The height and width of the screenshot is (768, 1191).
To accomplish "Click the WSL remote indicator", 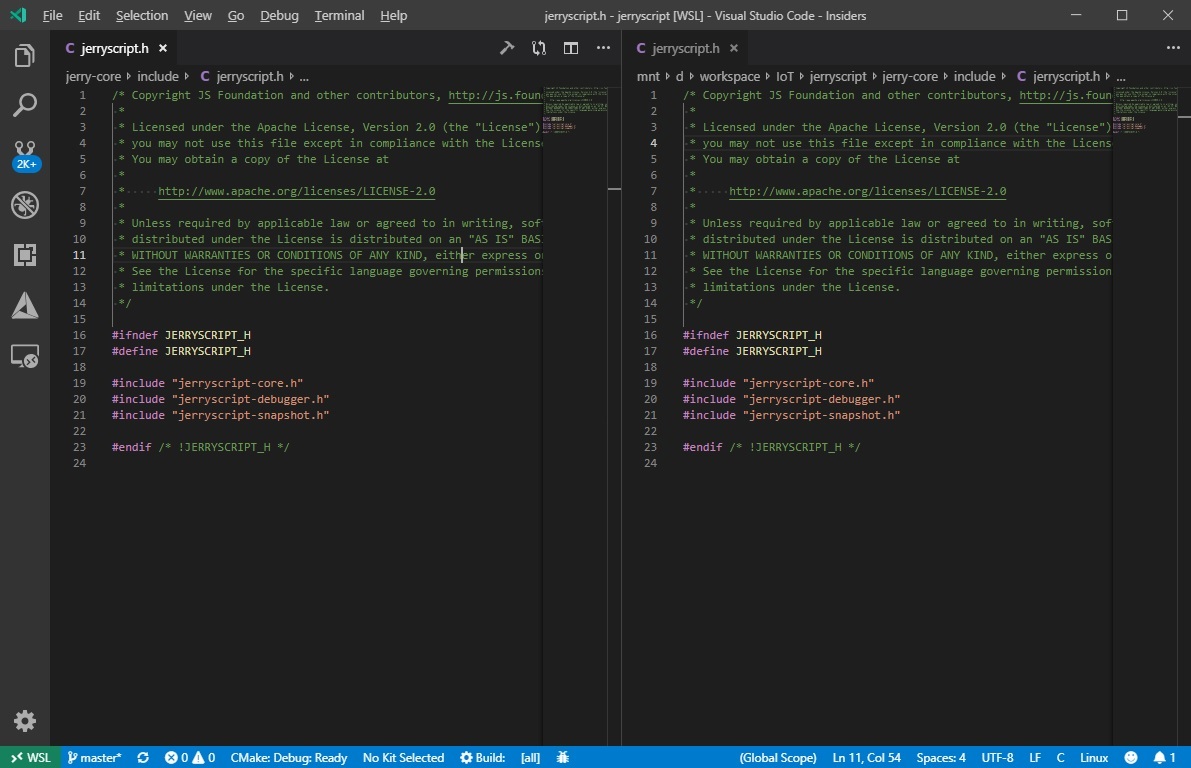I will click(x=29, y=757).
